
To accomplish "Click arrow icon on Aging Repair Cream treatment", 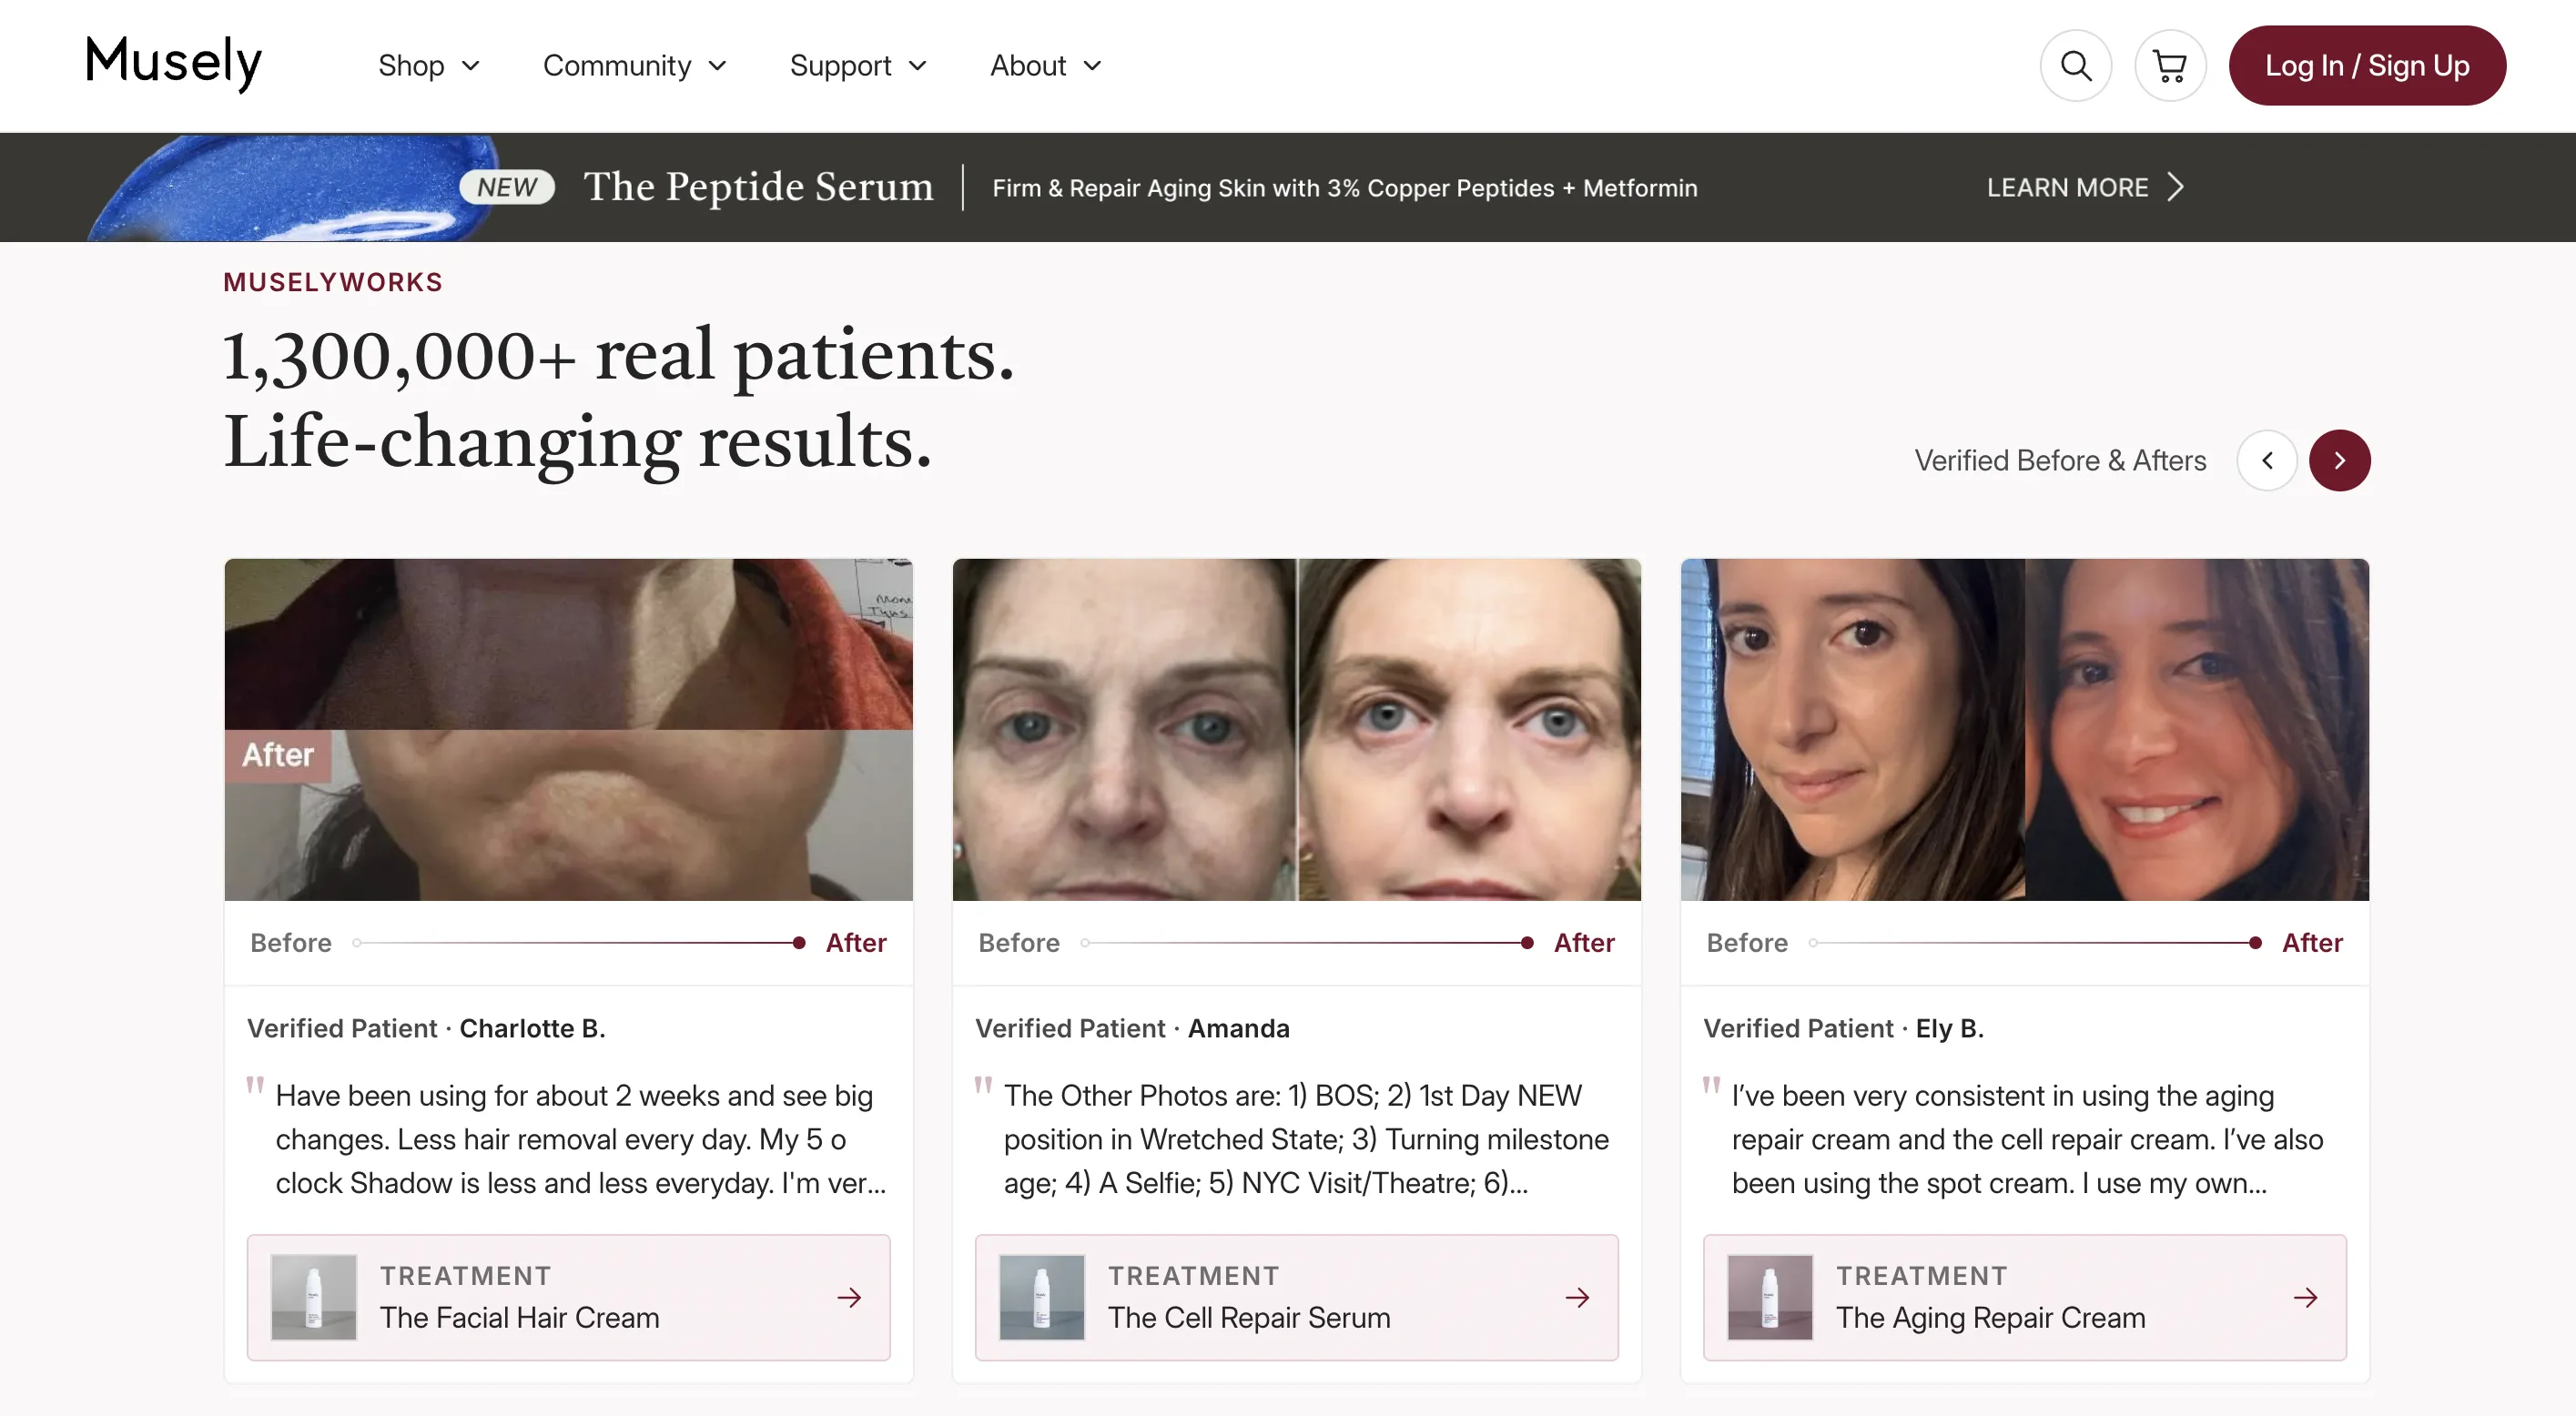I will (x=2305, y=1297).
